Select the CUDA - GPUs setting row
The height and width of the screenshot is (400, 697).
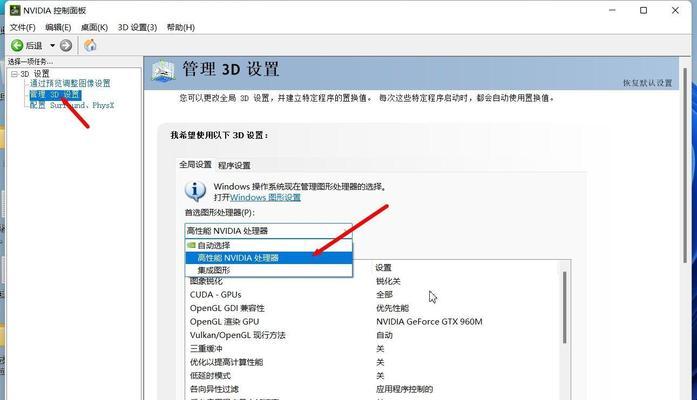tap(374, 295)
